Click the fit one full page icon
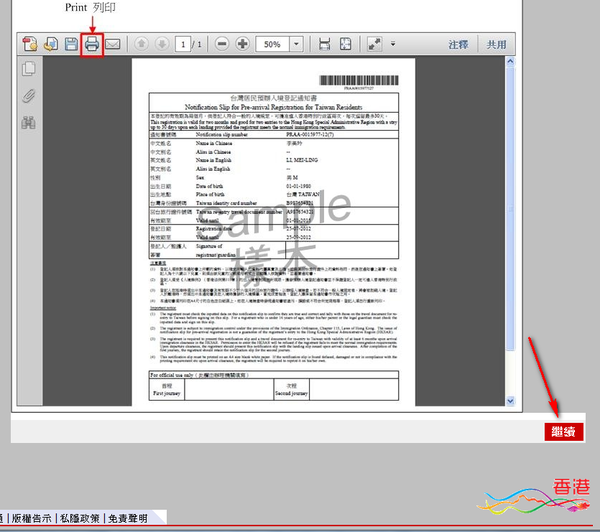 tap(345, 45)
